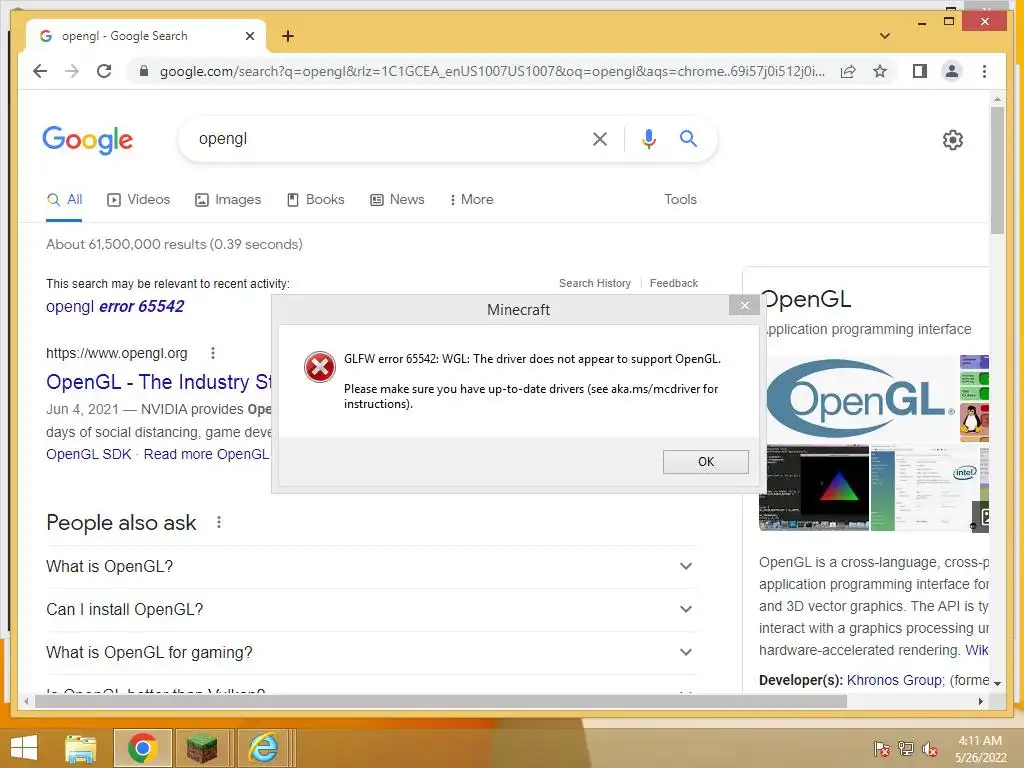Open the Windows Start button
1024x768 pixels.
click(x=24, y=748)
